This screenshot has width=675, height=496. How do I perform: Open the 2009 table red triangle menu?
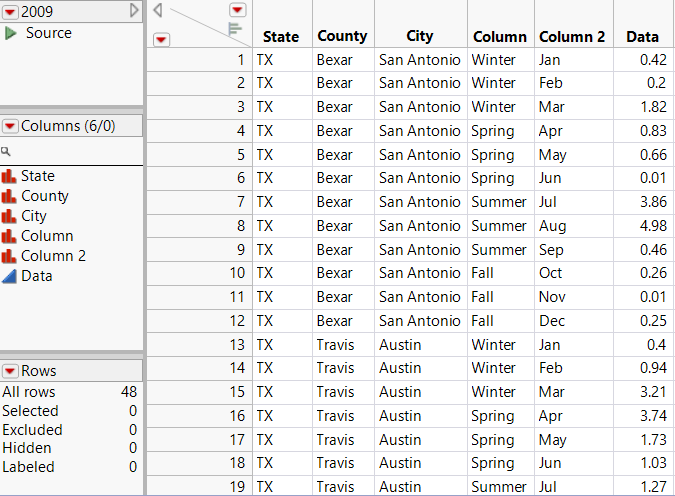point(10,10)
